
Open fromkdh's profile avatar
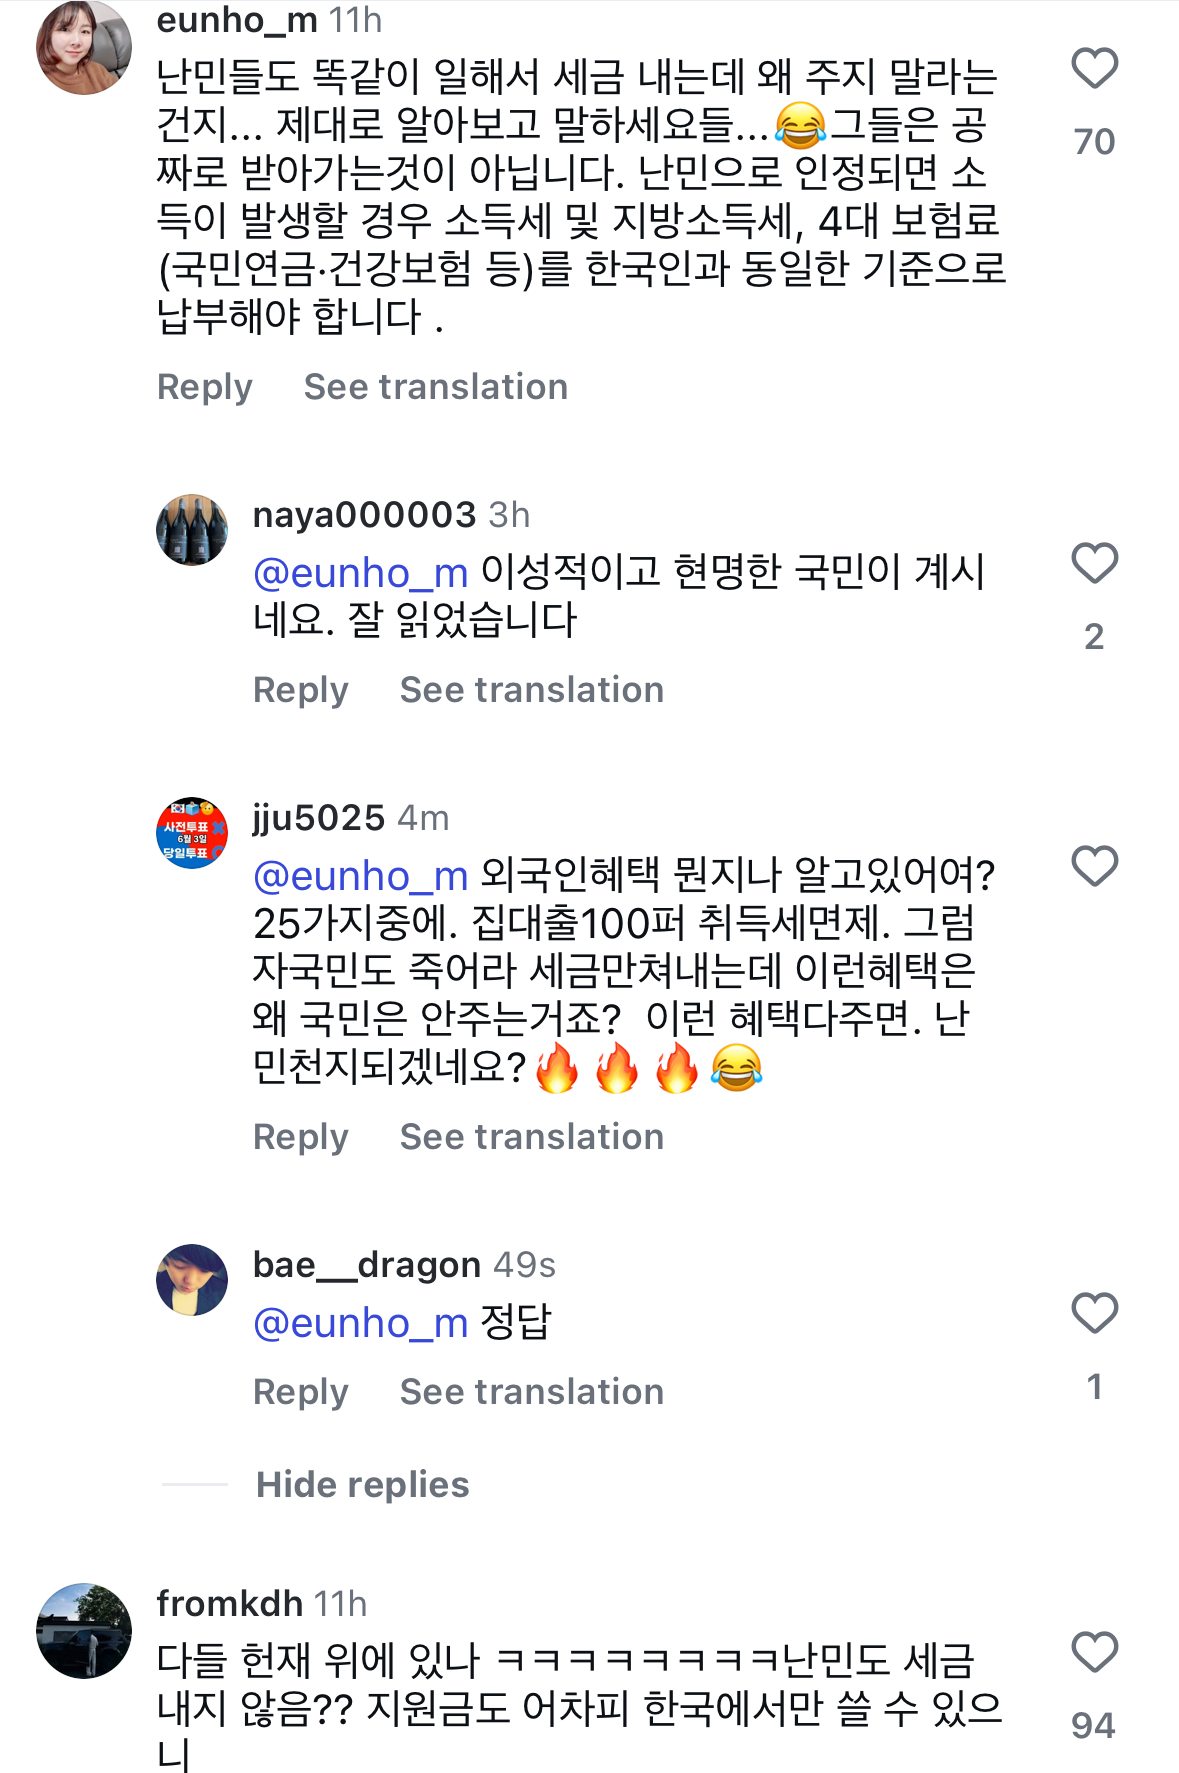pyautogui.click(x=84, y=1630)
